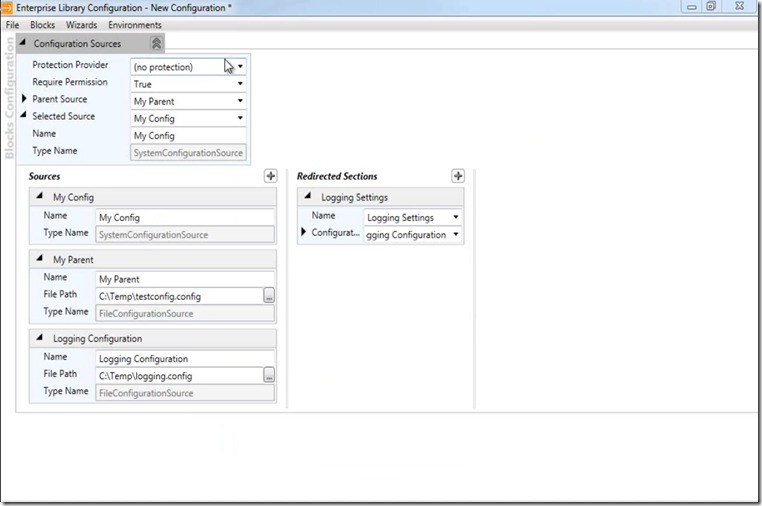
Task: Close the Enterprise Library window
Action: coord(740,6)
